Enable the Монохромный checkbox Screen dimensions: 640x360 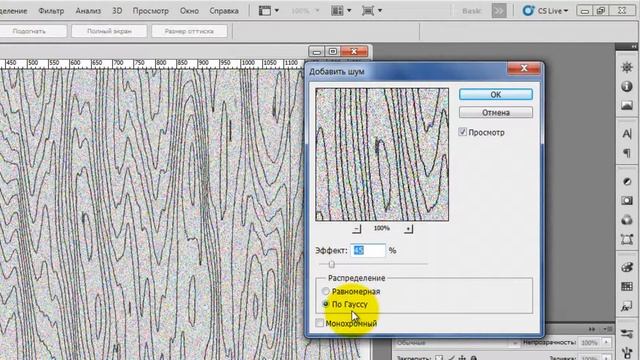point(320,323)
